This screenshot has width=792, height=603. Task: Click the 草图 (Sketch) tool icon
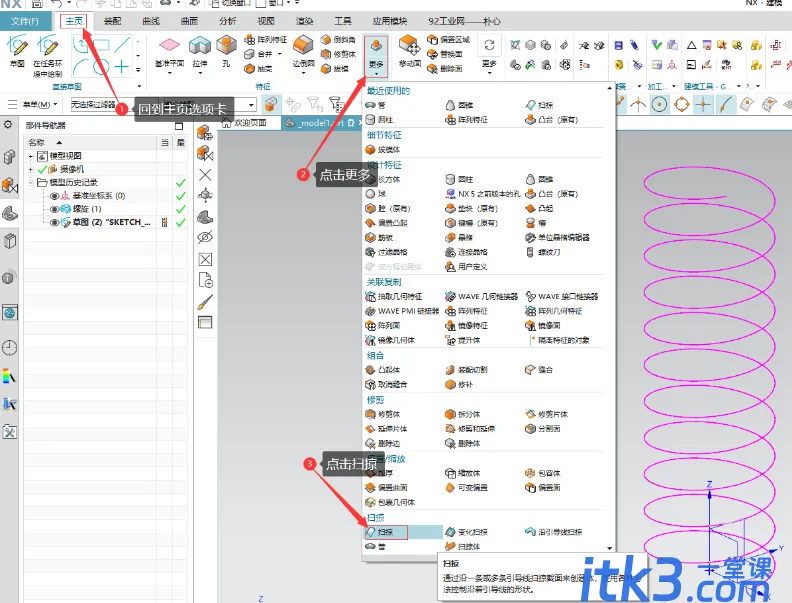pos(17,45)
